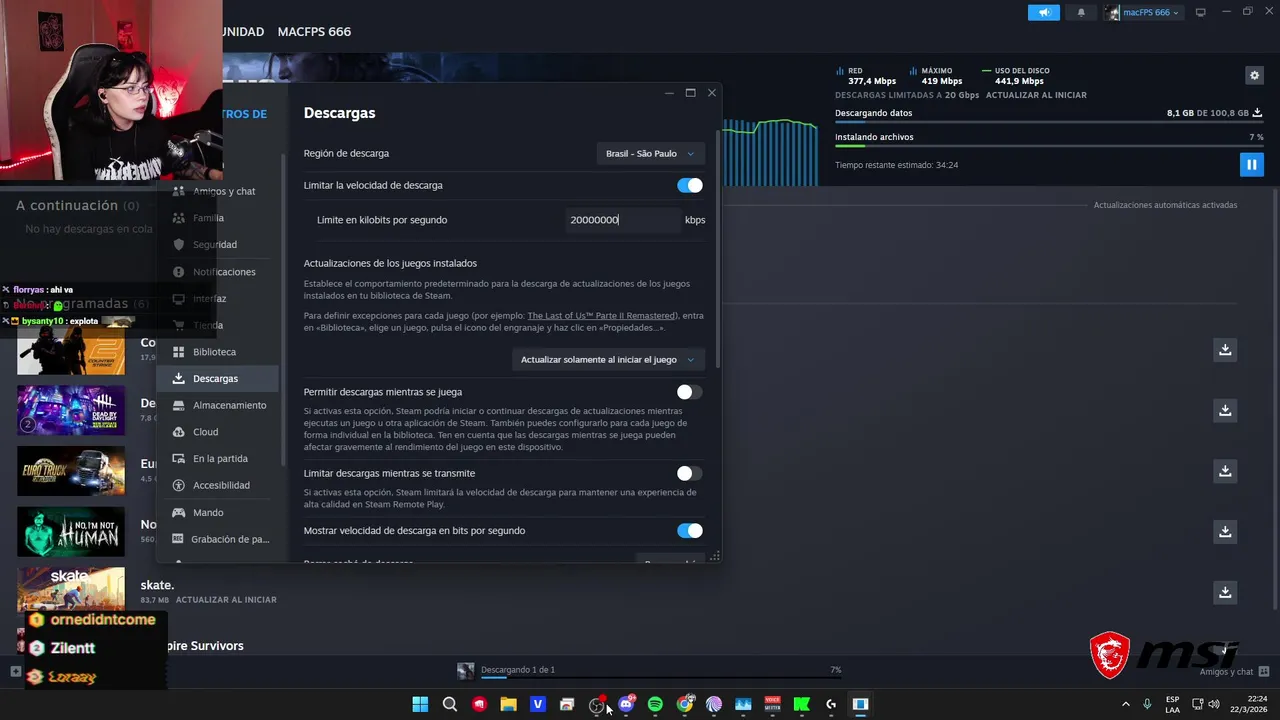Click the announcements megaphone icon
This screenshot has height=720, width=1280.
[1043, 12]
